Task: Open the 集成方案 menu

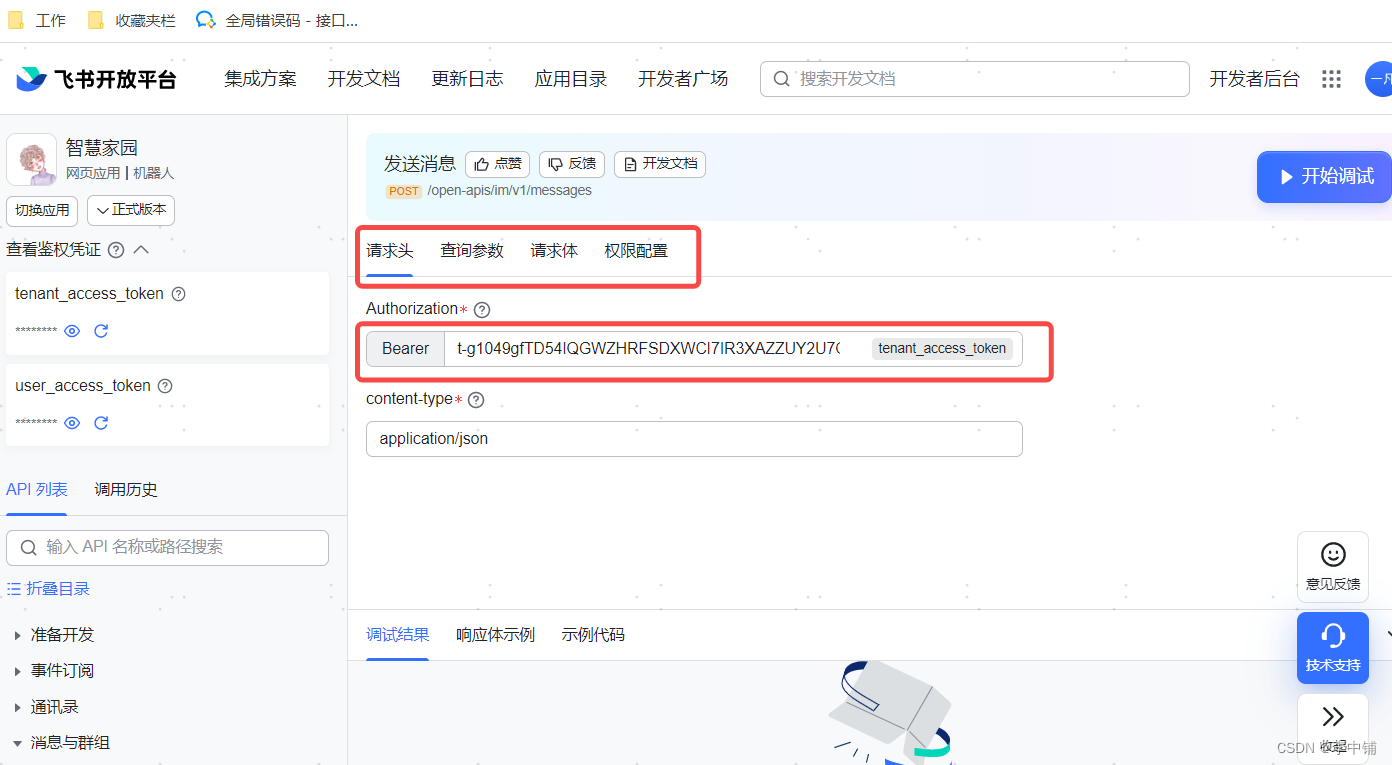Action: click(x=260, y=79)
